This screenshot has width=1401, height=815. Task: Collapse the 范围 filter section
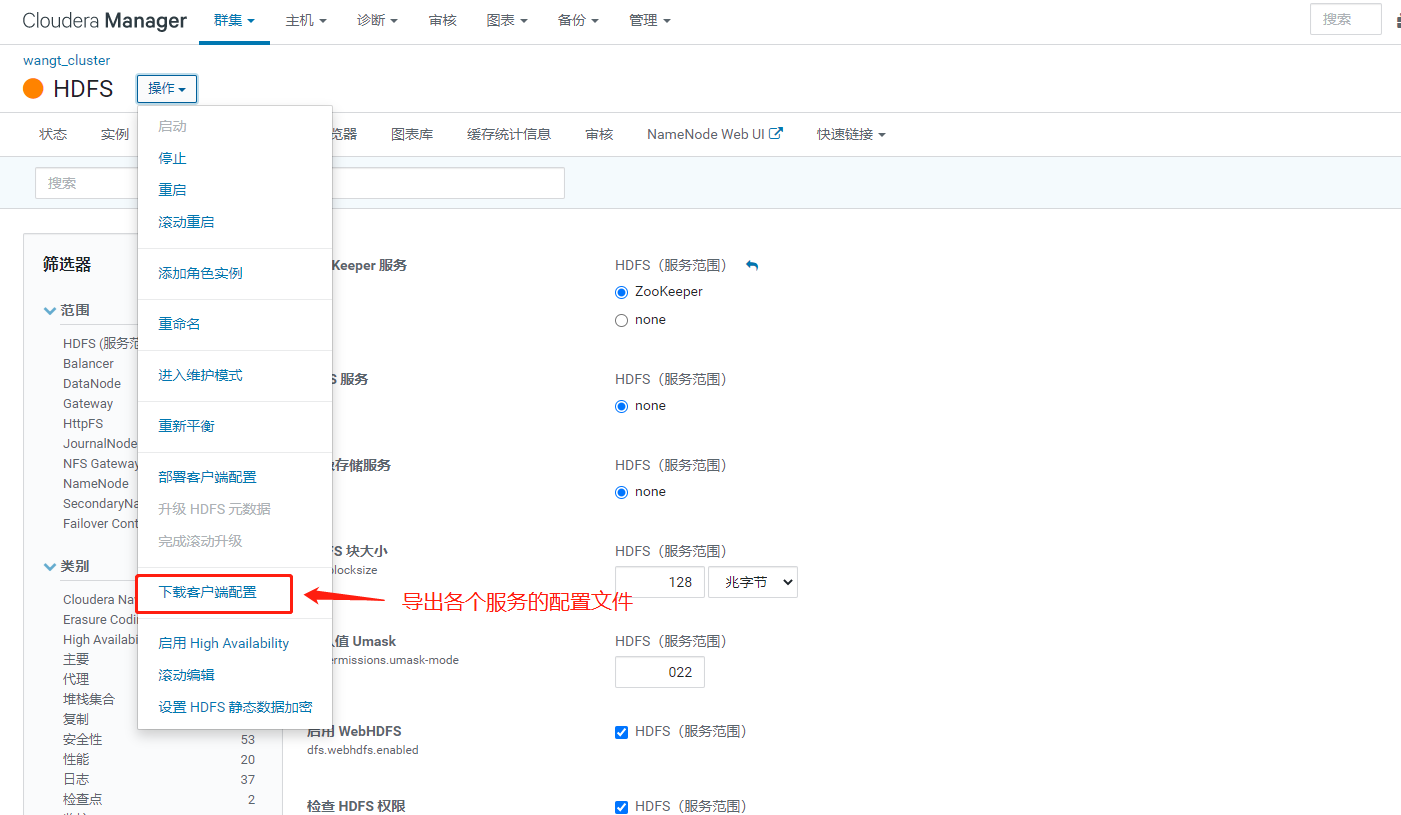[66, 311]
